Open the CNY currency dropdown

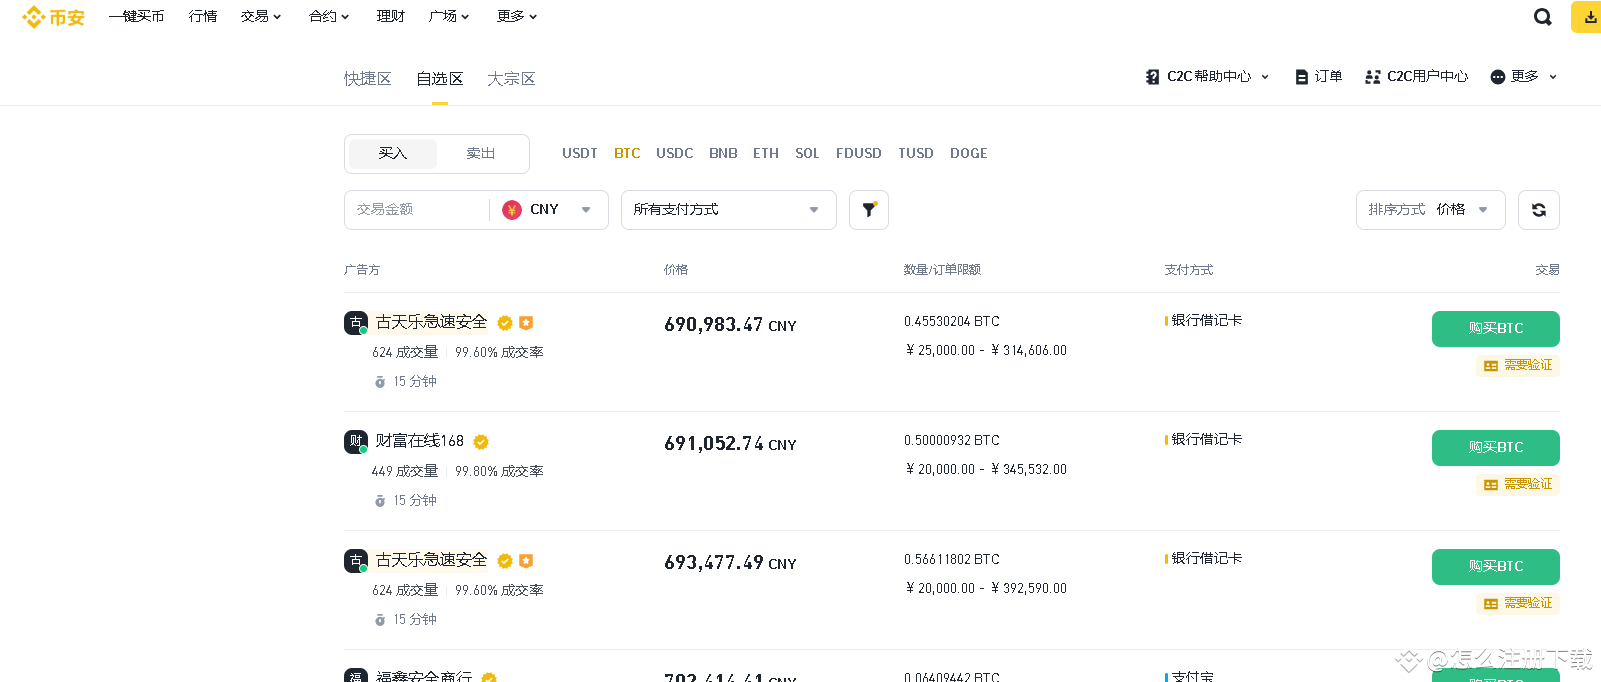tap(549, 210)
